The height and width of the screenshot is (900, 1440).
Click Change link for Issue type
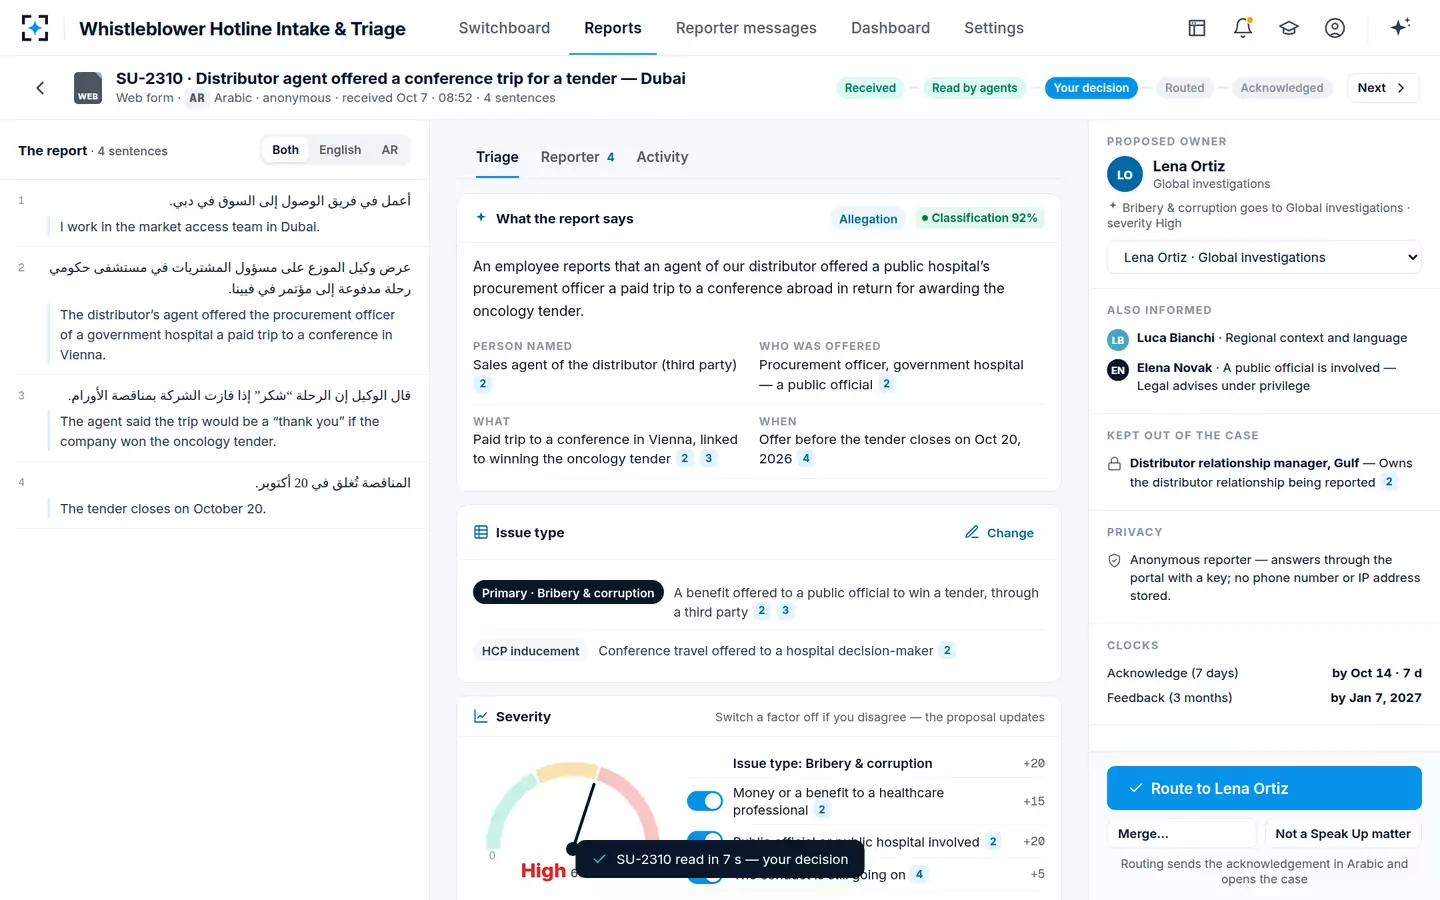click(x=999, y=533)
